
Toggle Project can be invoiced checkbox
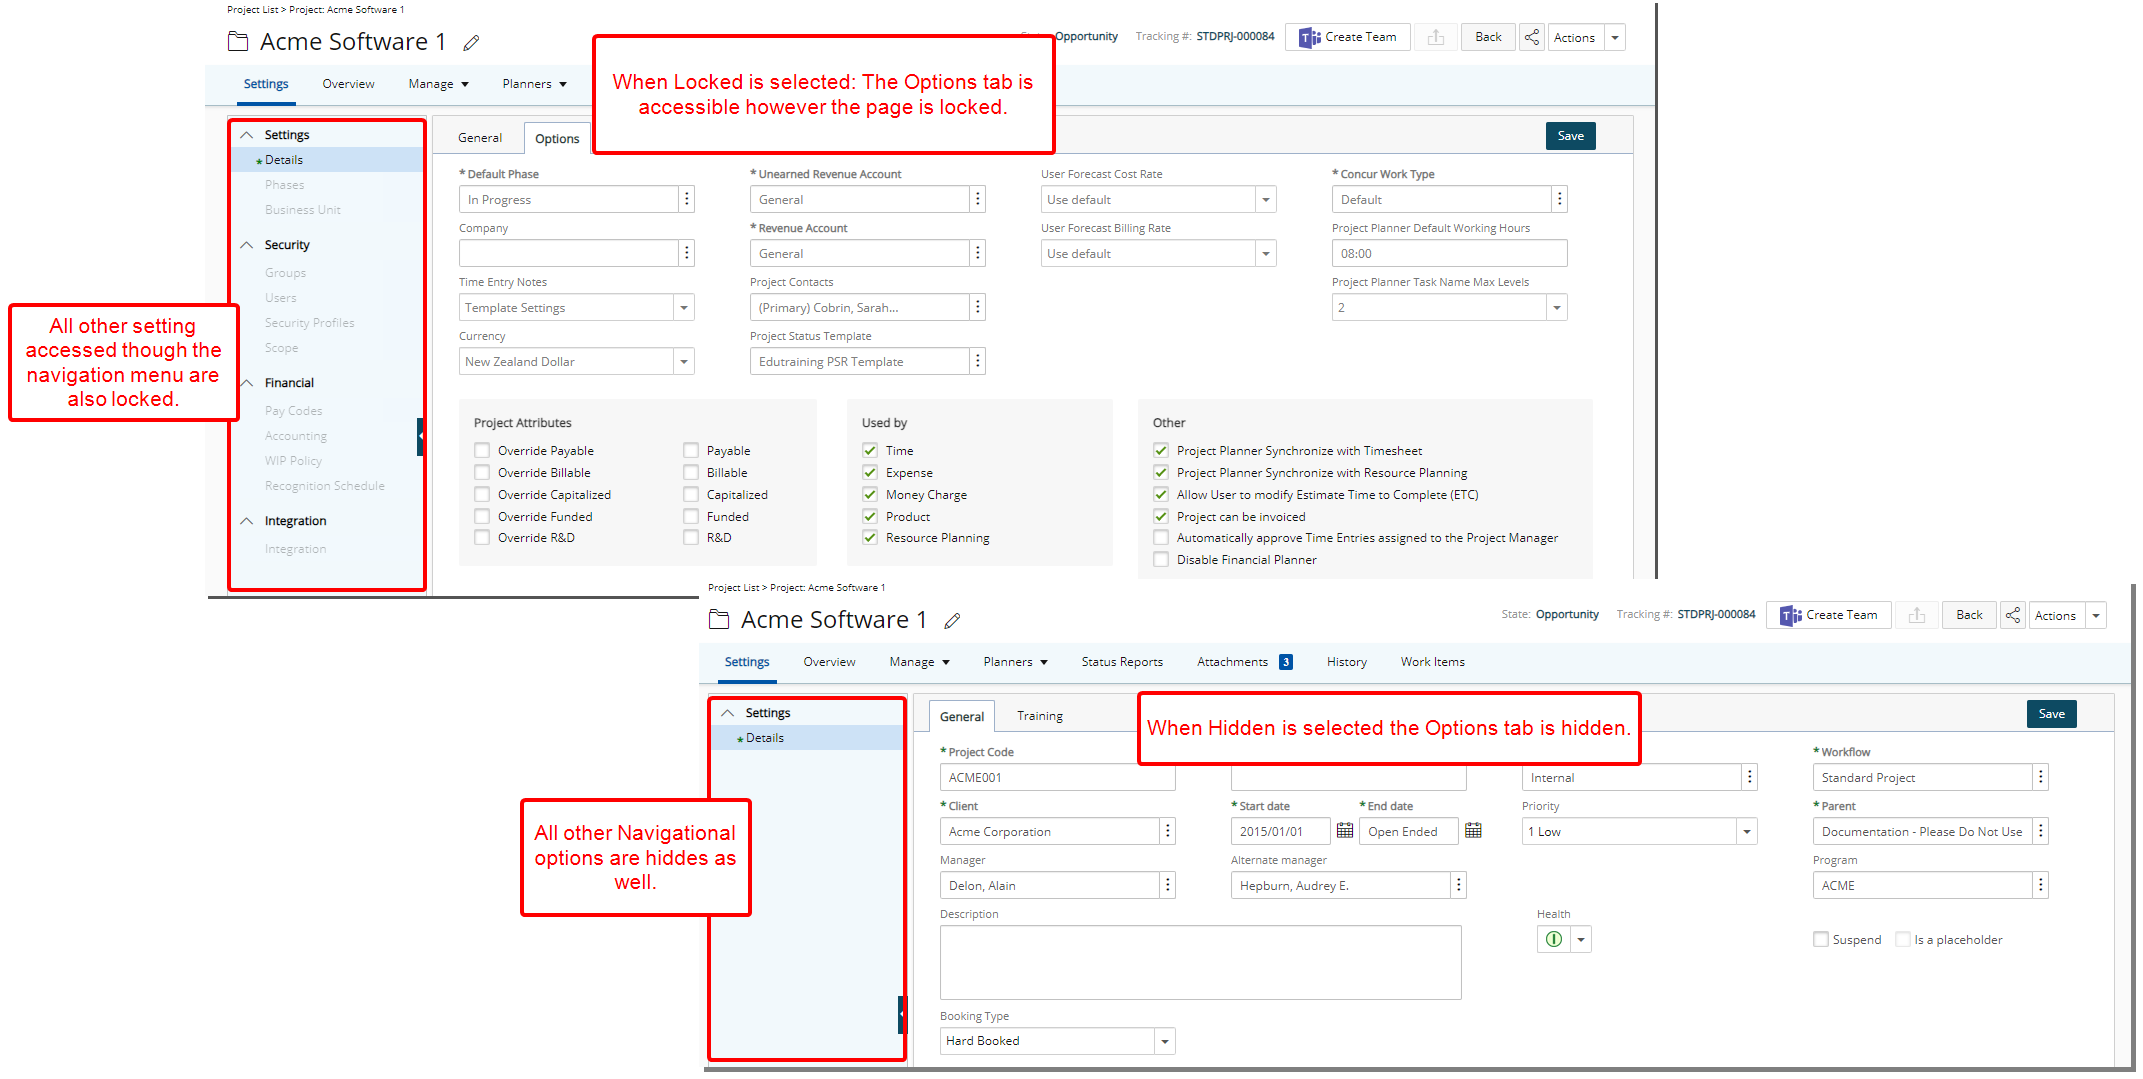pyautogui.click(x=1161, y=516)
